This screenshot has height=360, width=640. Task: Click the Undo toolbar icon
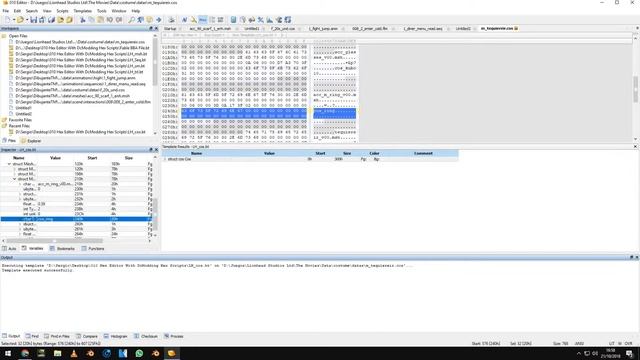109,20
